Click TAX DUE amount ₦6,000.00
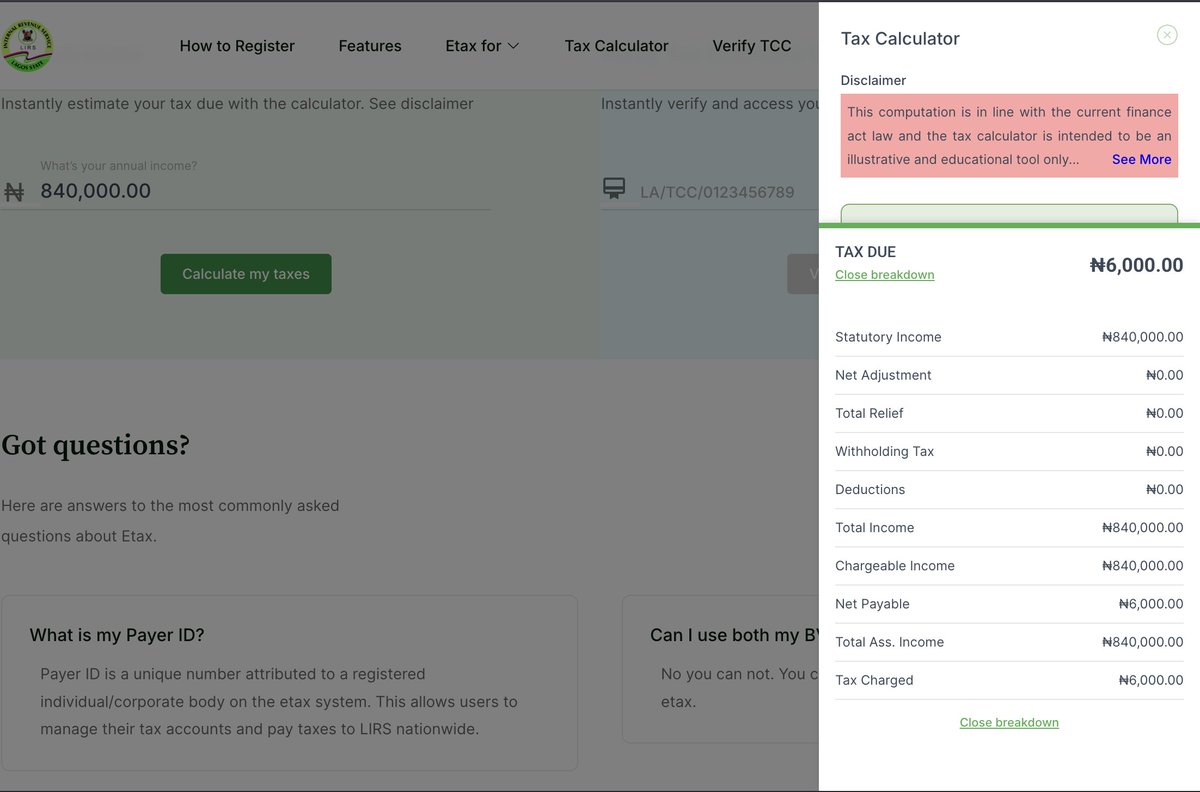 1136,265
